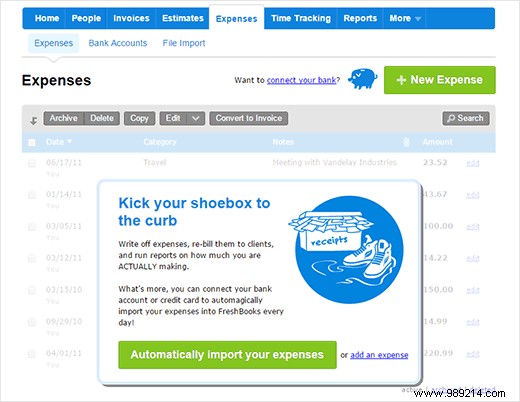
Task: Click the New Expense button
Action: click(x=440, y=80)
